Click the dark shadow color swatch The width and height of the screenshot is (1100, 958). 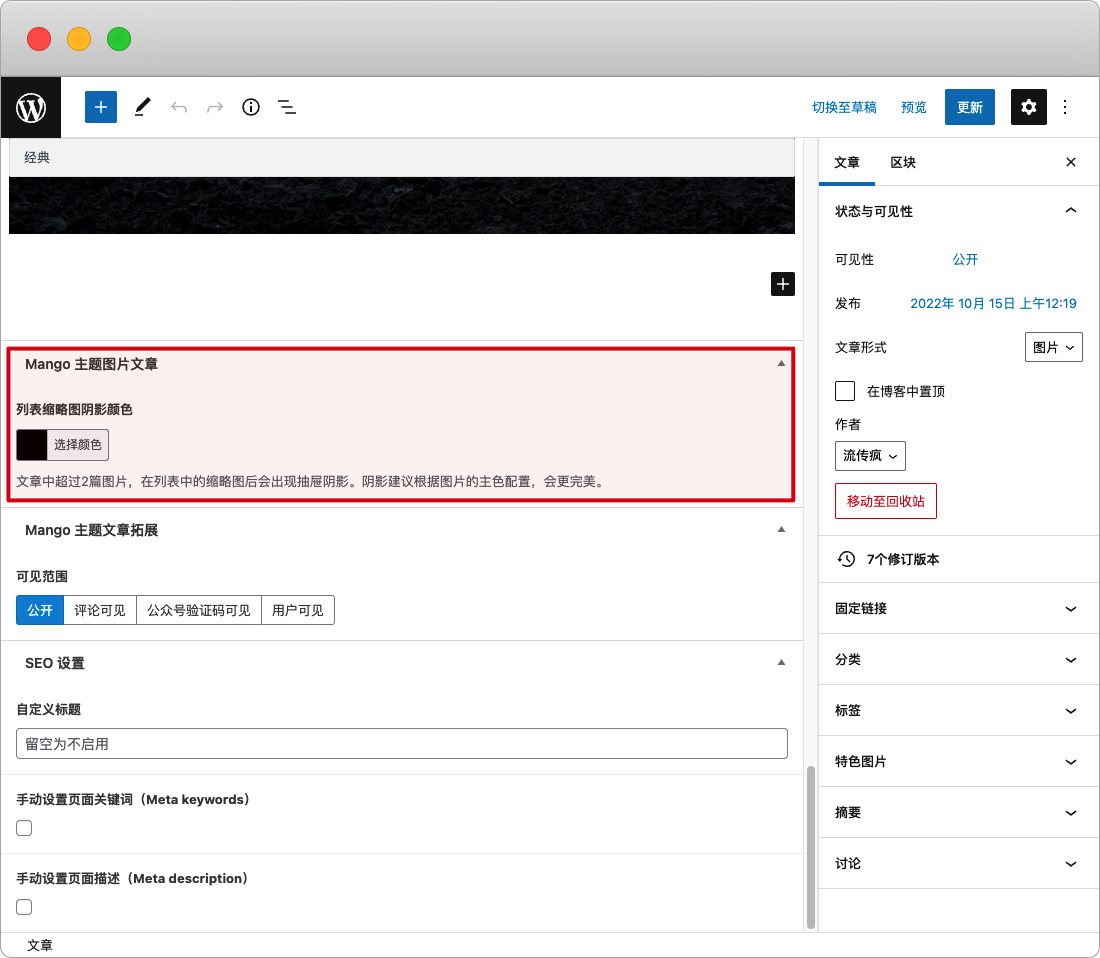point(32,445)
